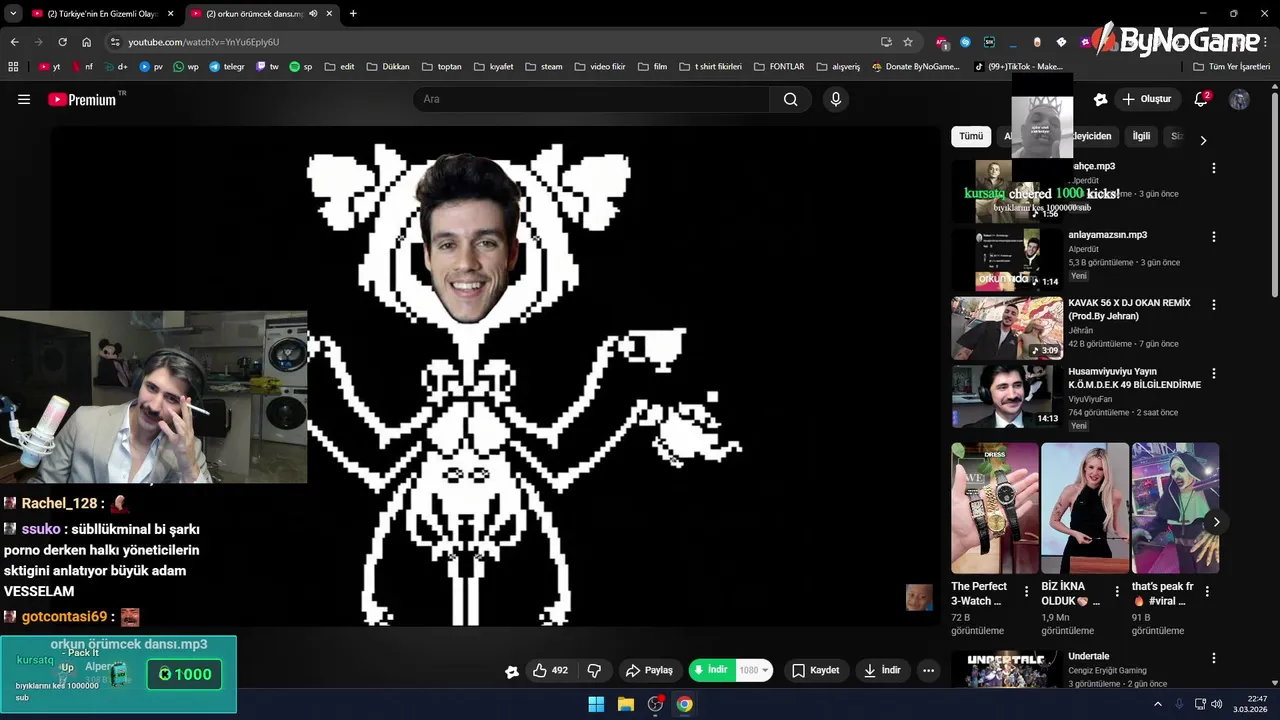This screenshot has height=720, width=1280.
Task: Select the Tümü filter chip
Action: coord(971,136)
